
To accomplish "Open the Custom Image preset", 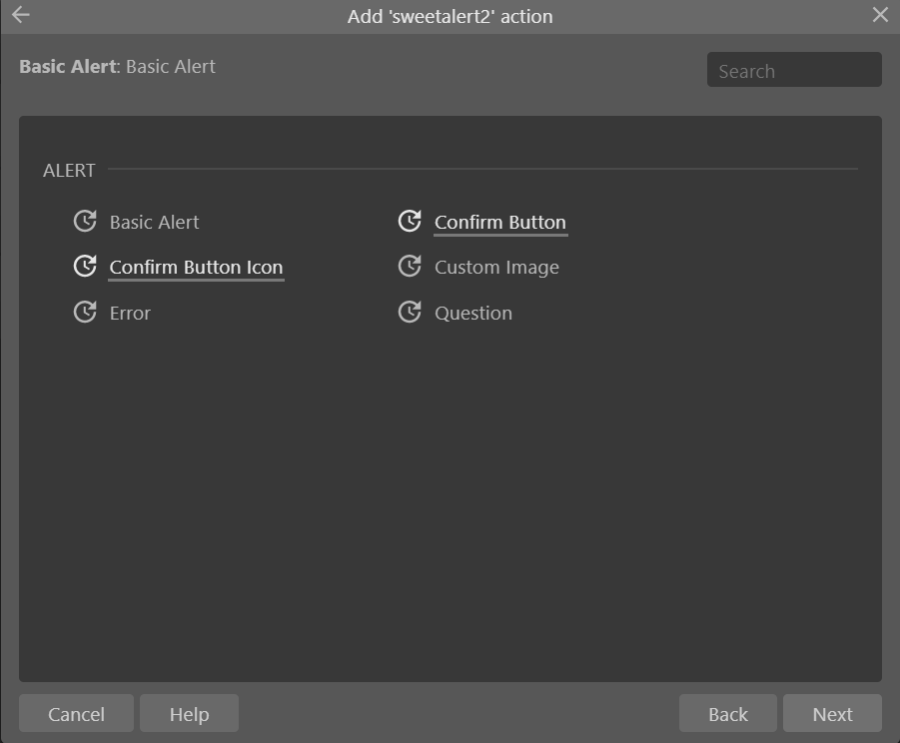I will point(496,267).
